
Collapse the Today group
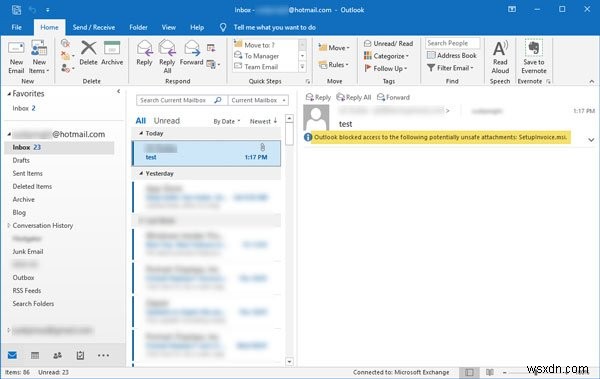click(x=141, y=133)
